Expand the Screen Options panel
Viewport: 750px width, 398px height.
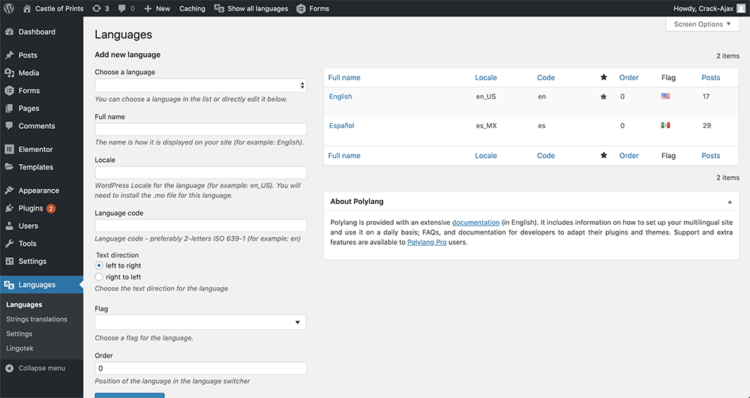tap(702, 24)
